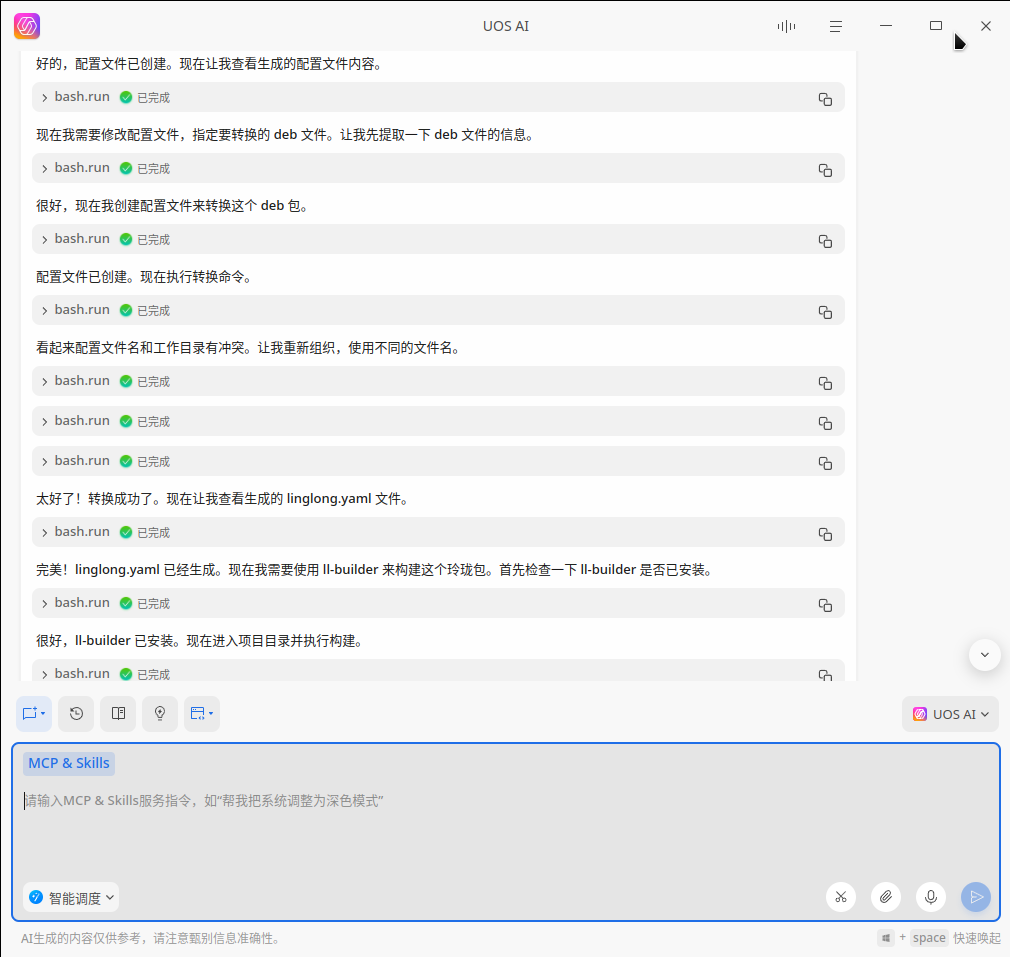Open the window mode dropdown icon

coord(202,714)
